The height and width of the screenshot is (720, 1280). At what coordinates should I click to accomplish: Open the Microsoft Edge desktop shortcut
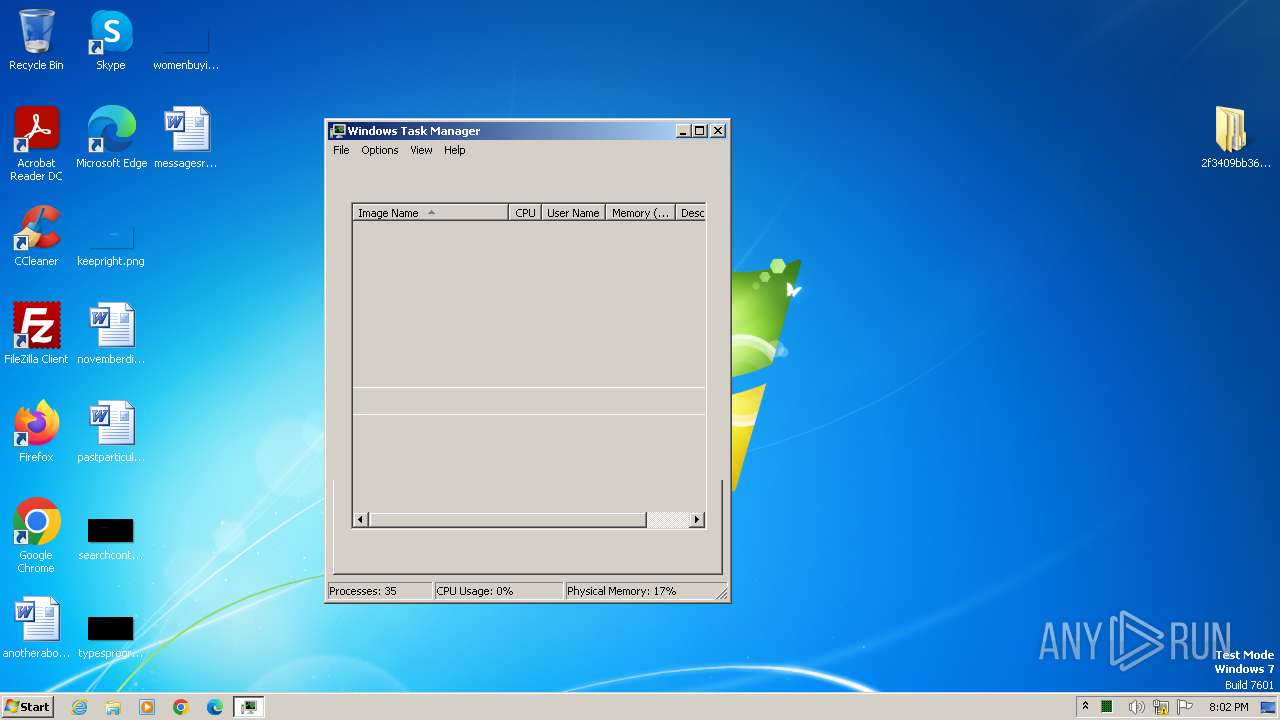coord(111,138)
